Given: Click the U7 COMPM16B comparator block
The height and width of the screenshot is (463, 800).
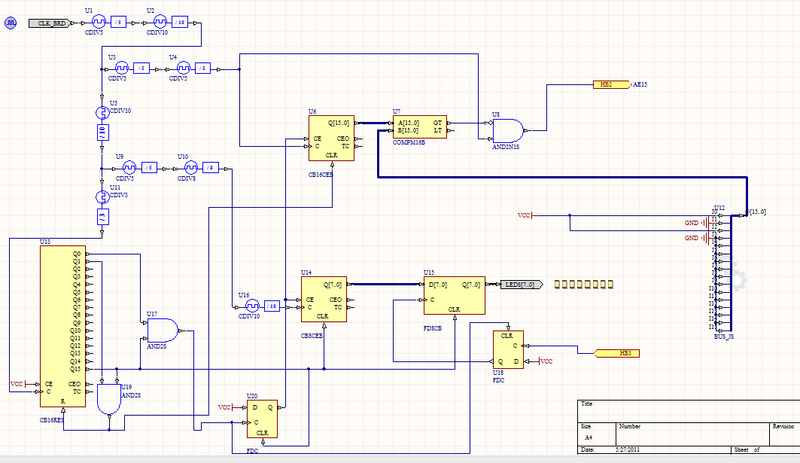Looking at the screenshot, I should [420, 125].
